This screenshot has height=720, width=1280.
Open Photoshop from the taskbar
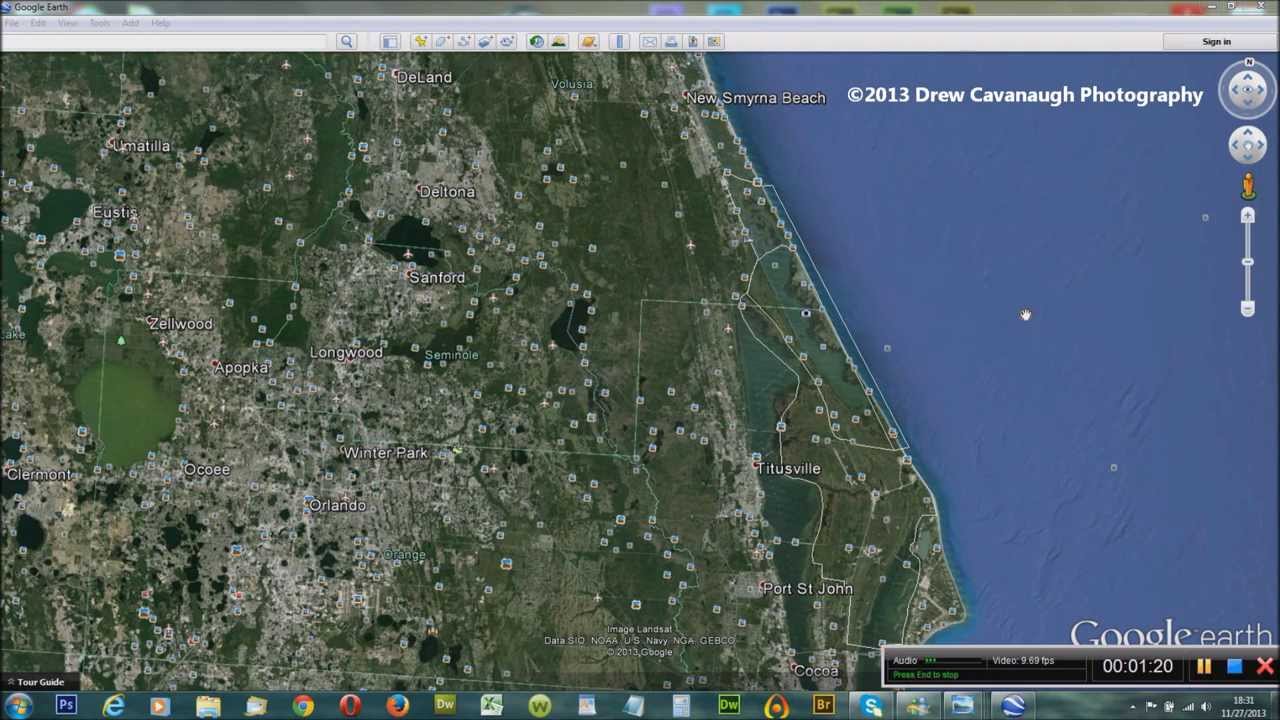click(x=66, y=706)
